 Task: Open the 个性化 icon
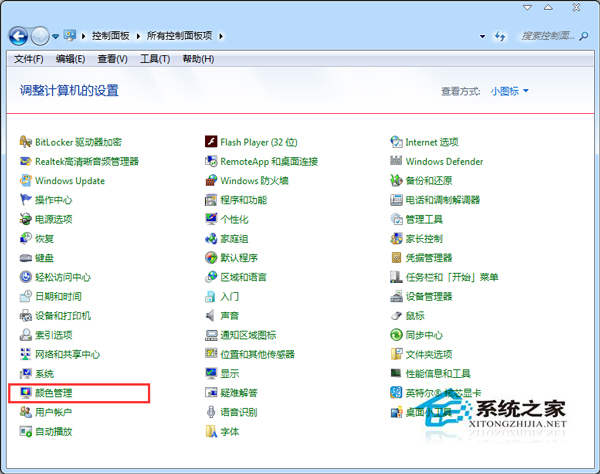pyautogui.click(x=211, y=219)
